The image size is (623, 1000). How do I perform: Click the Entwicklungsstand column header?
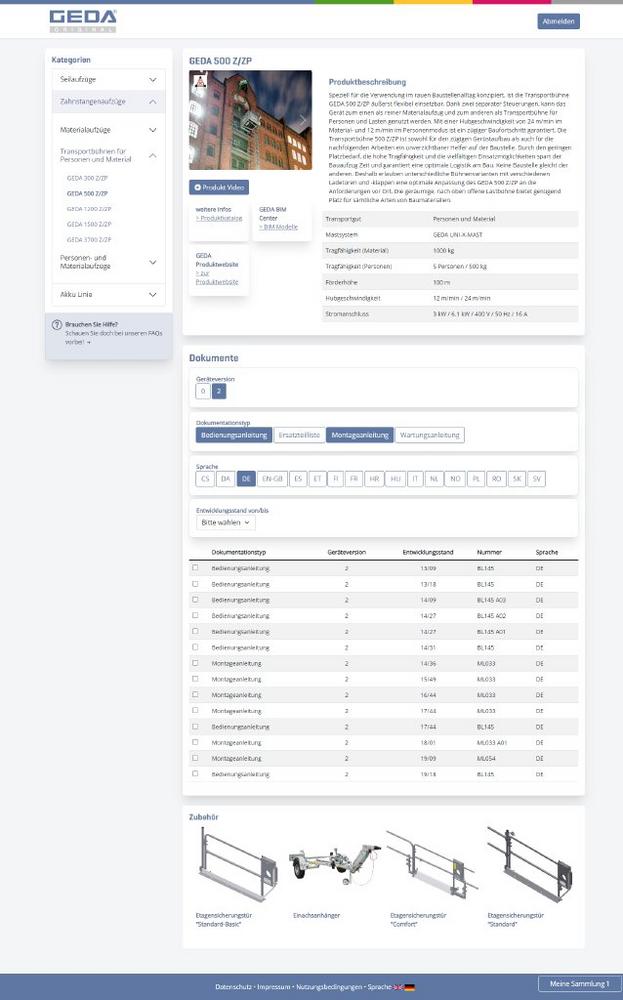428,552
